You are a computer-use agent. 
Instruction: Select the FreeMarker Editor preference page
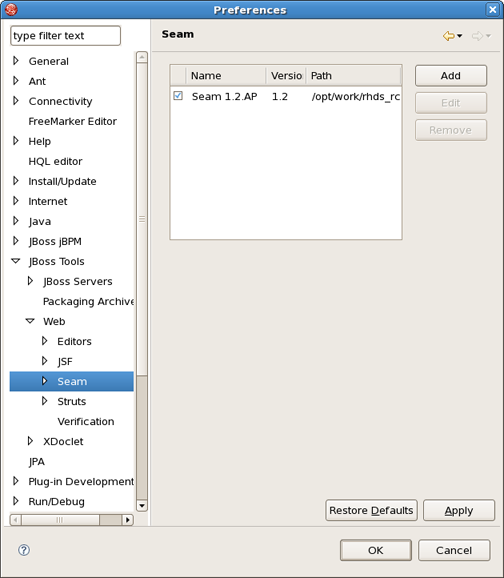tap(72, 121)
